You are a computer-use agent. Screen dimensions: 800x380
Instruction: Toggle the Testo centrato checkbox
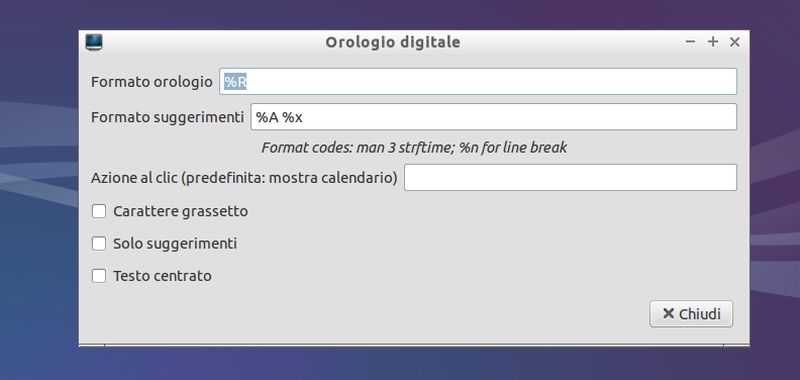coord(99,276)
